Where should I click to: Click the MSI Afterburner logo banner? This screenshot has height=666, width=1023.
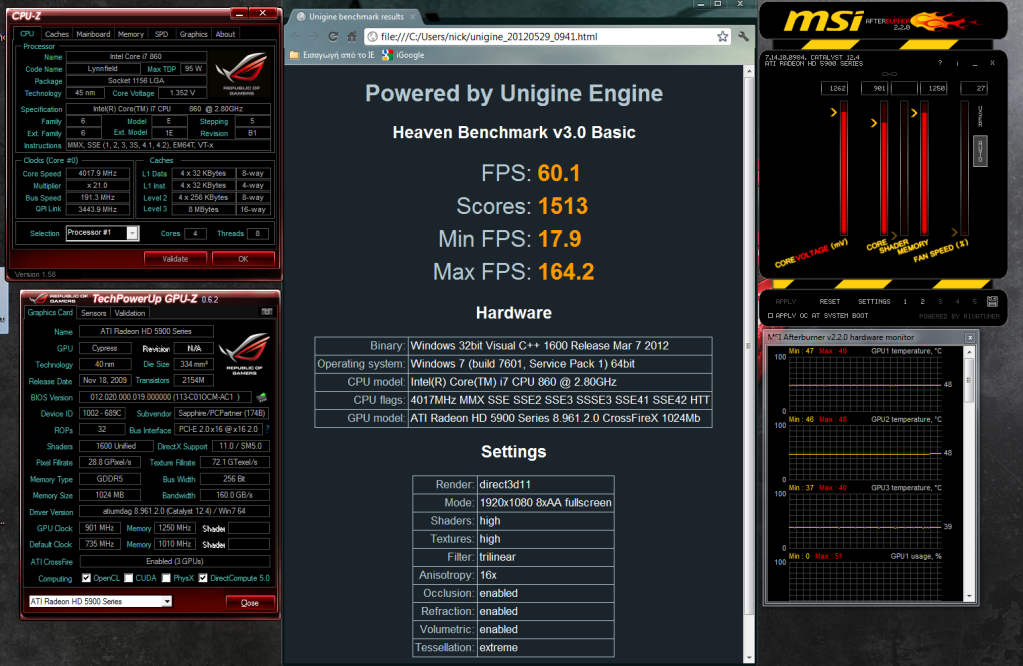[x=884, y=22]
